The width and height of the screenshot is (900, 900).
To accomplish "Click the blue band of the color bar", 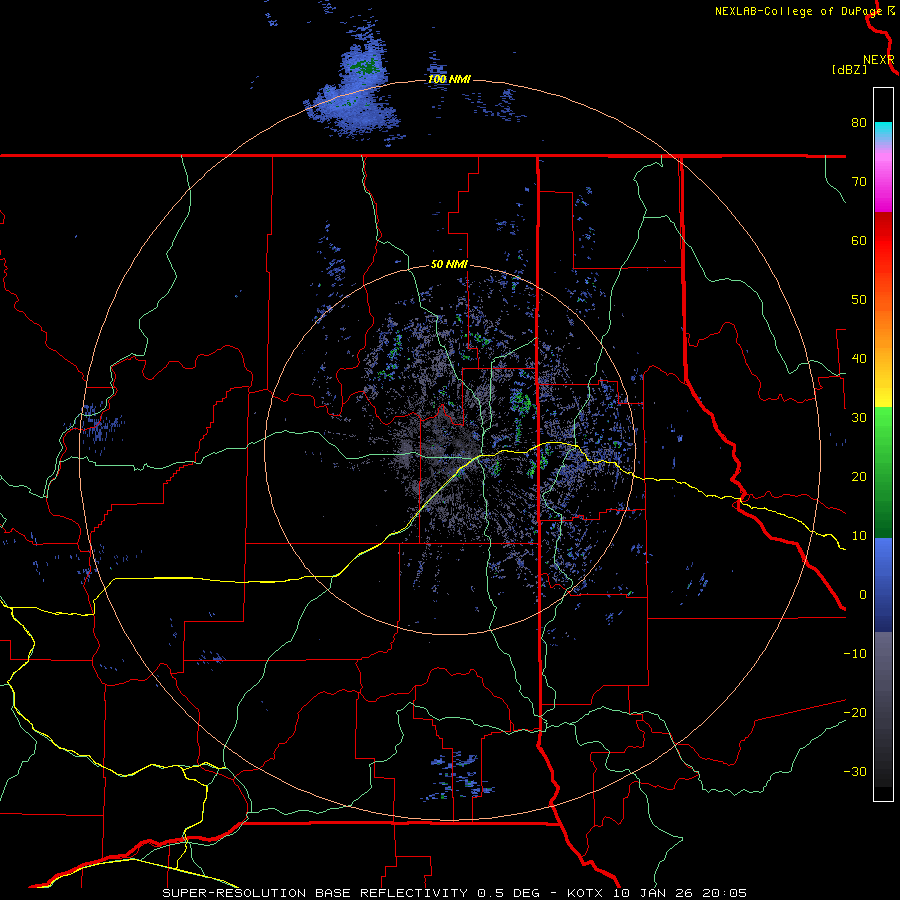I will pos(883,585).
